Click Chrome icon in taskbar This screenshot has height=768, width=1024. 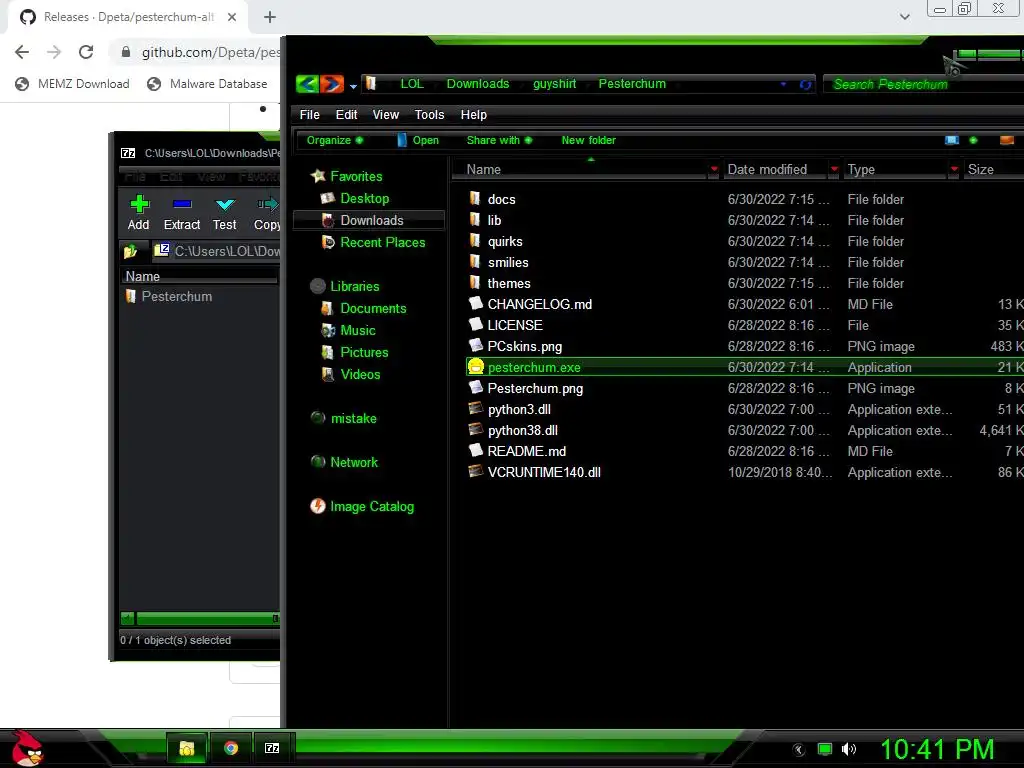pos(231,748)
